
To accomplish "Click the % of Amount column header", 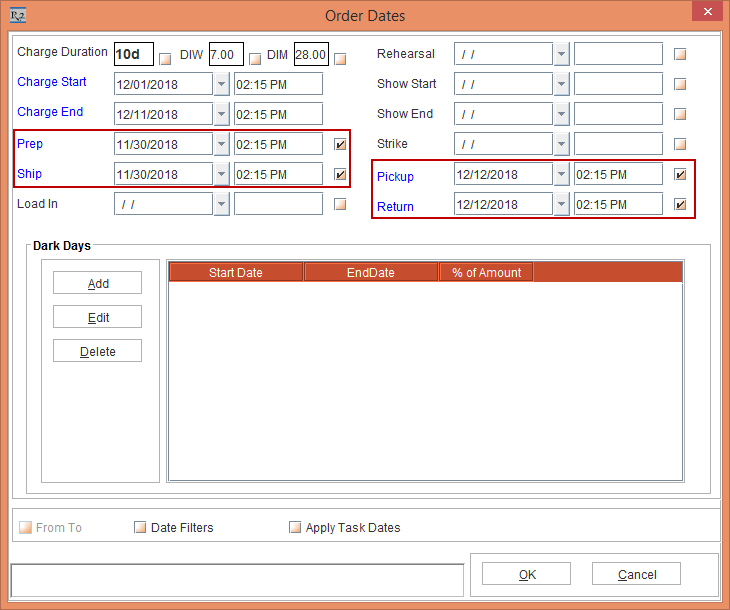I will point(486,272).
